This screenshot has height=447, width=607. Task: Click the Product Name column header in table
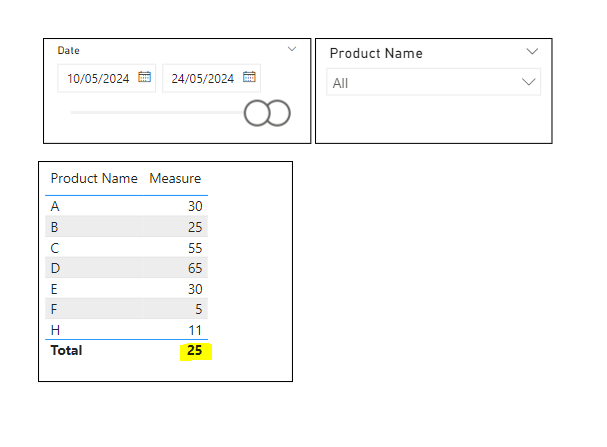click(x=94, y=178)
